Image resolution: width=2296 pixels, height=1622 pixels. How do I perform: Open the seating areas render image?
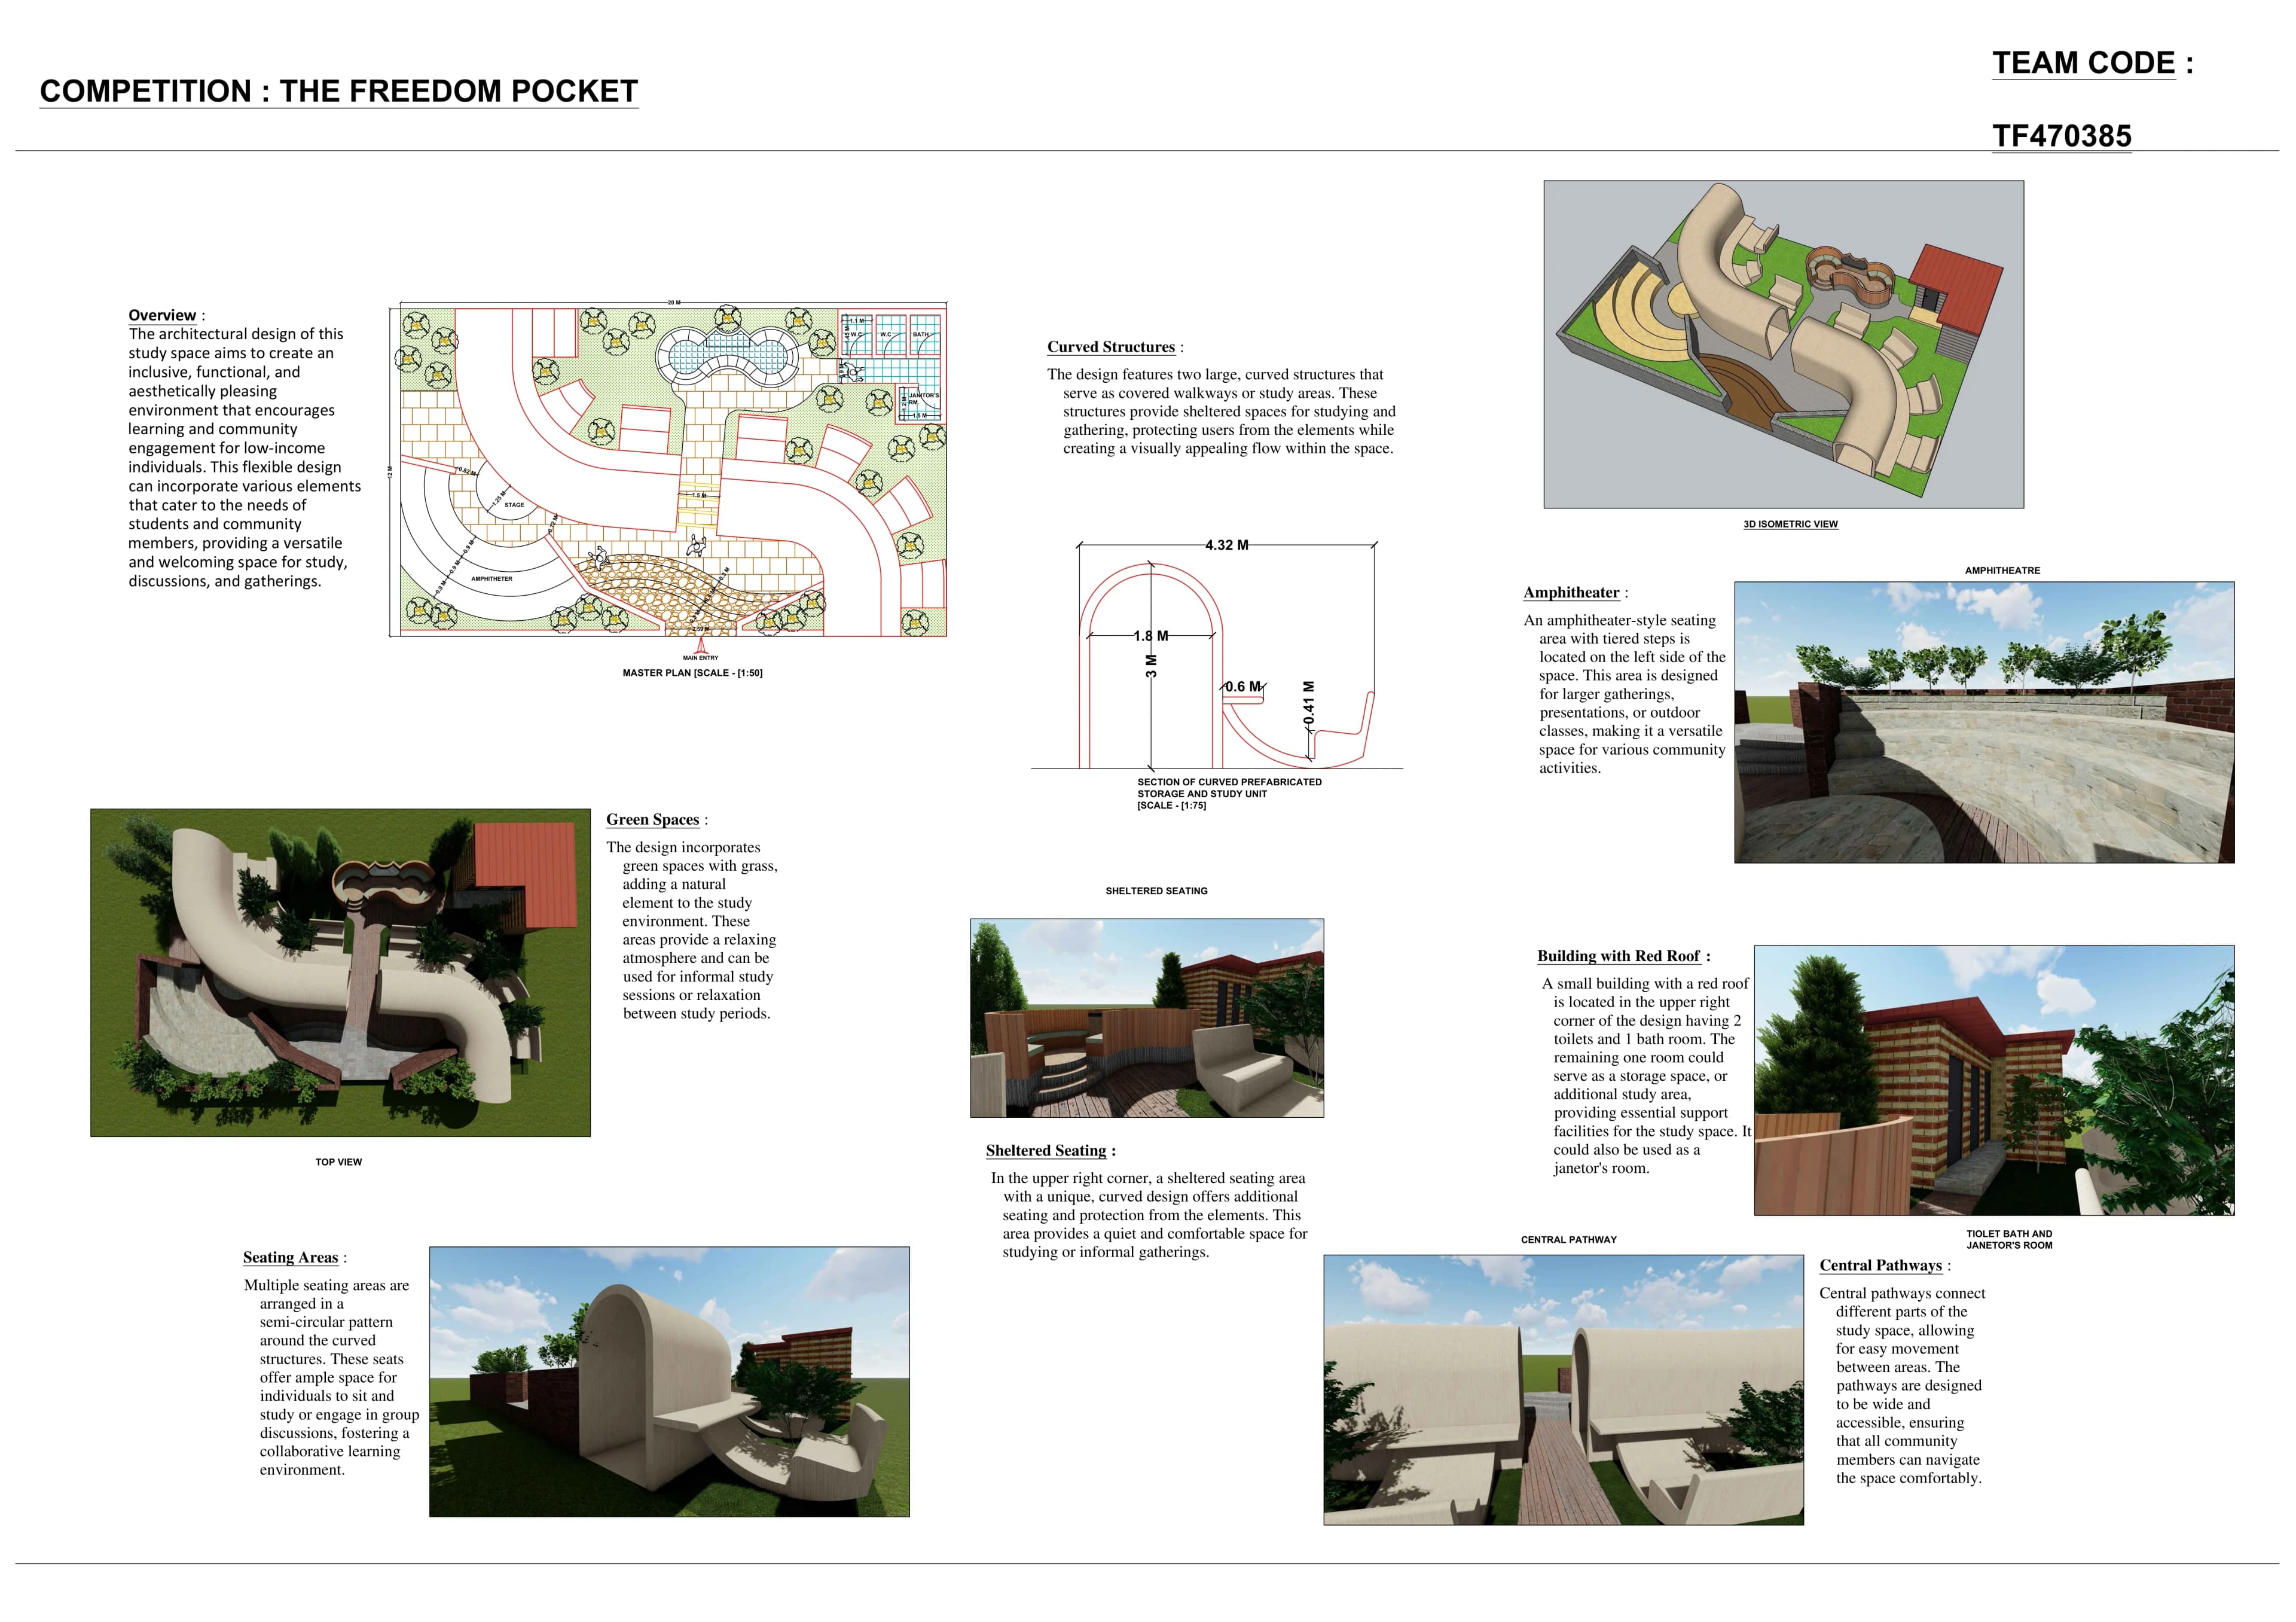coord(670,1382)
